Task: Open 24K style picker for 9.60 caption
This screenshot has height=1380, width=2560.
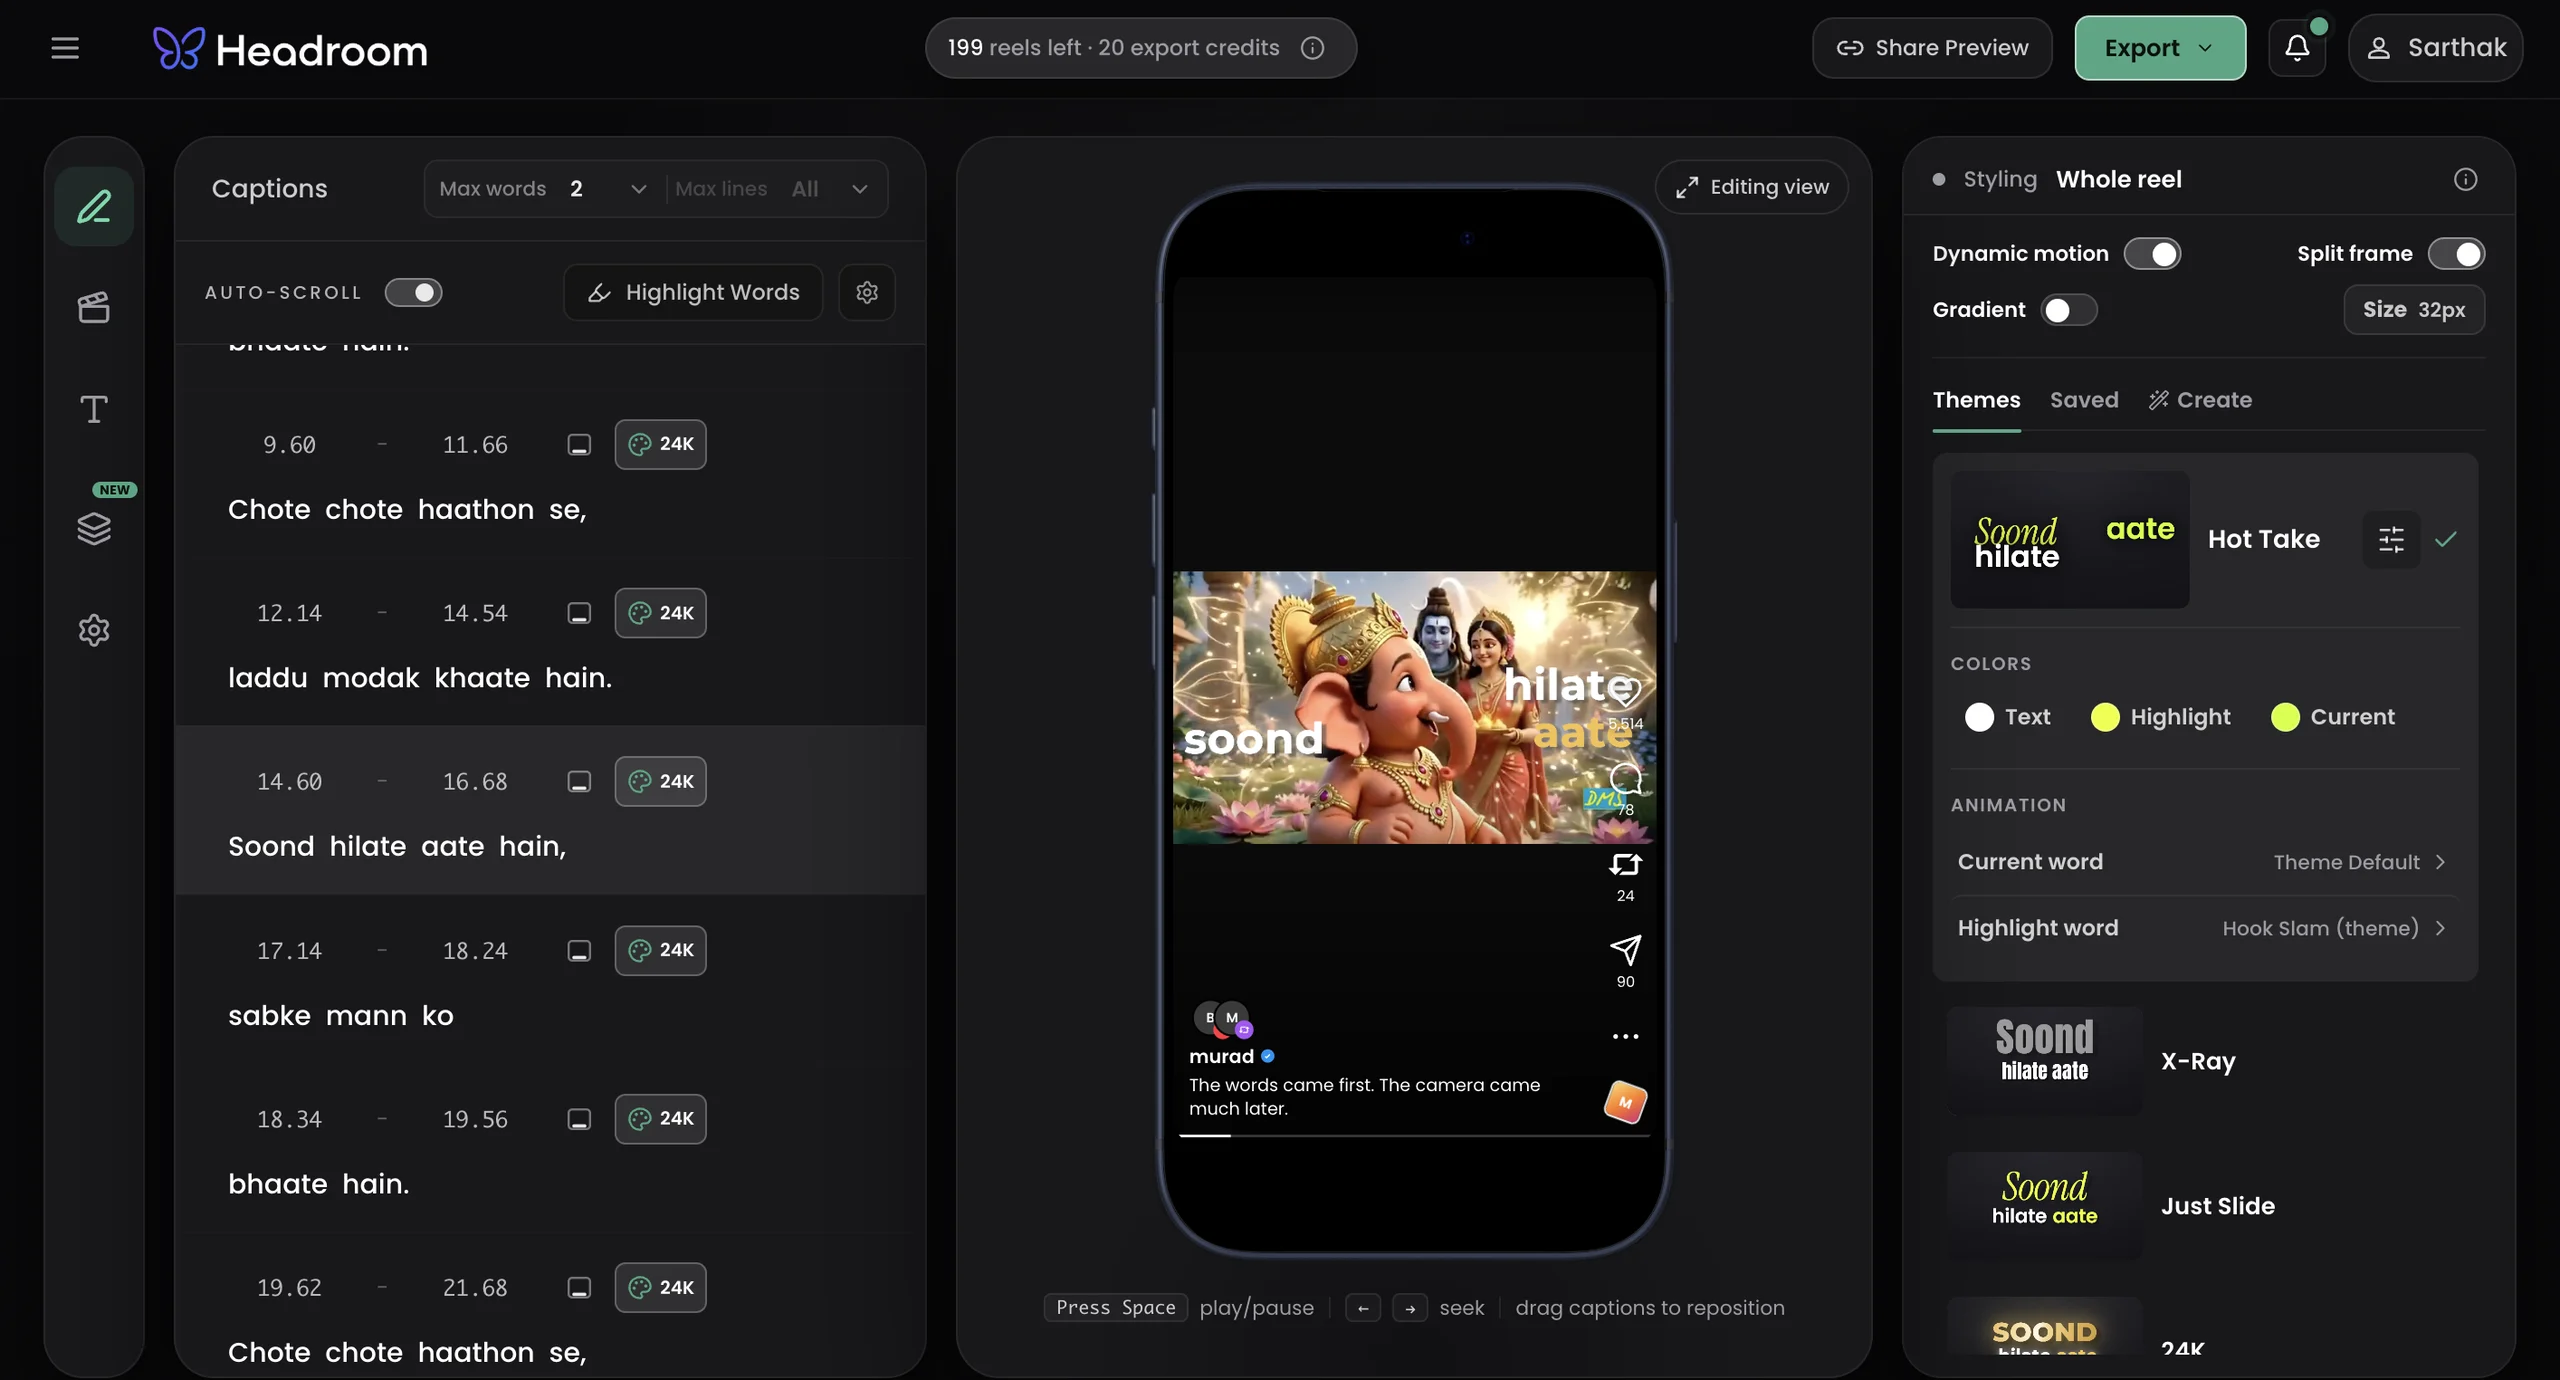Action: pyautogui.click(x=660, y=444)
